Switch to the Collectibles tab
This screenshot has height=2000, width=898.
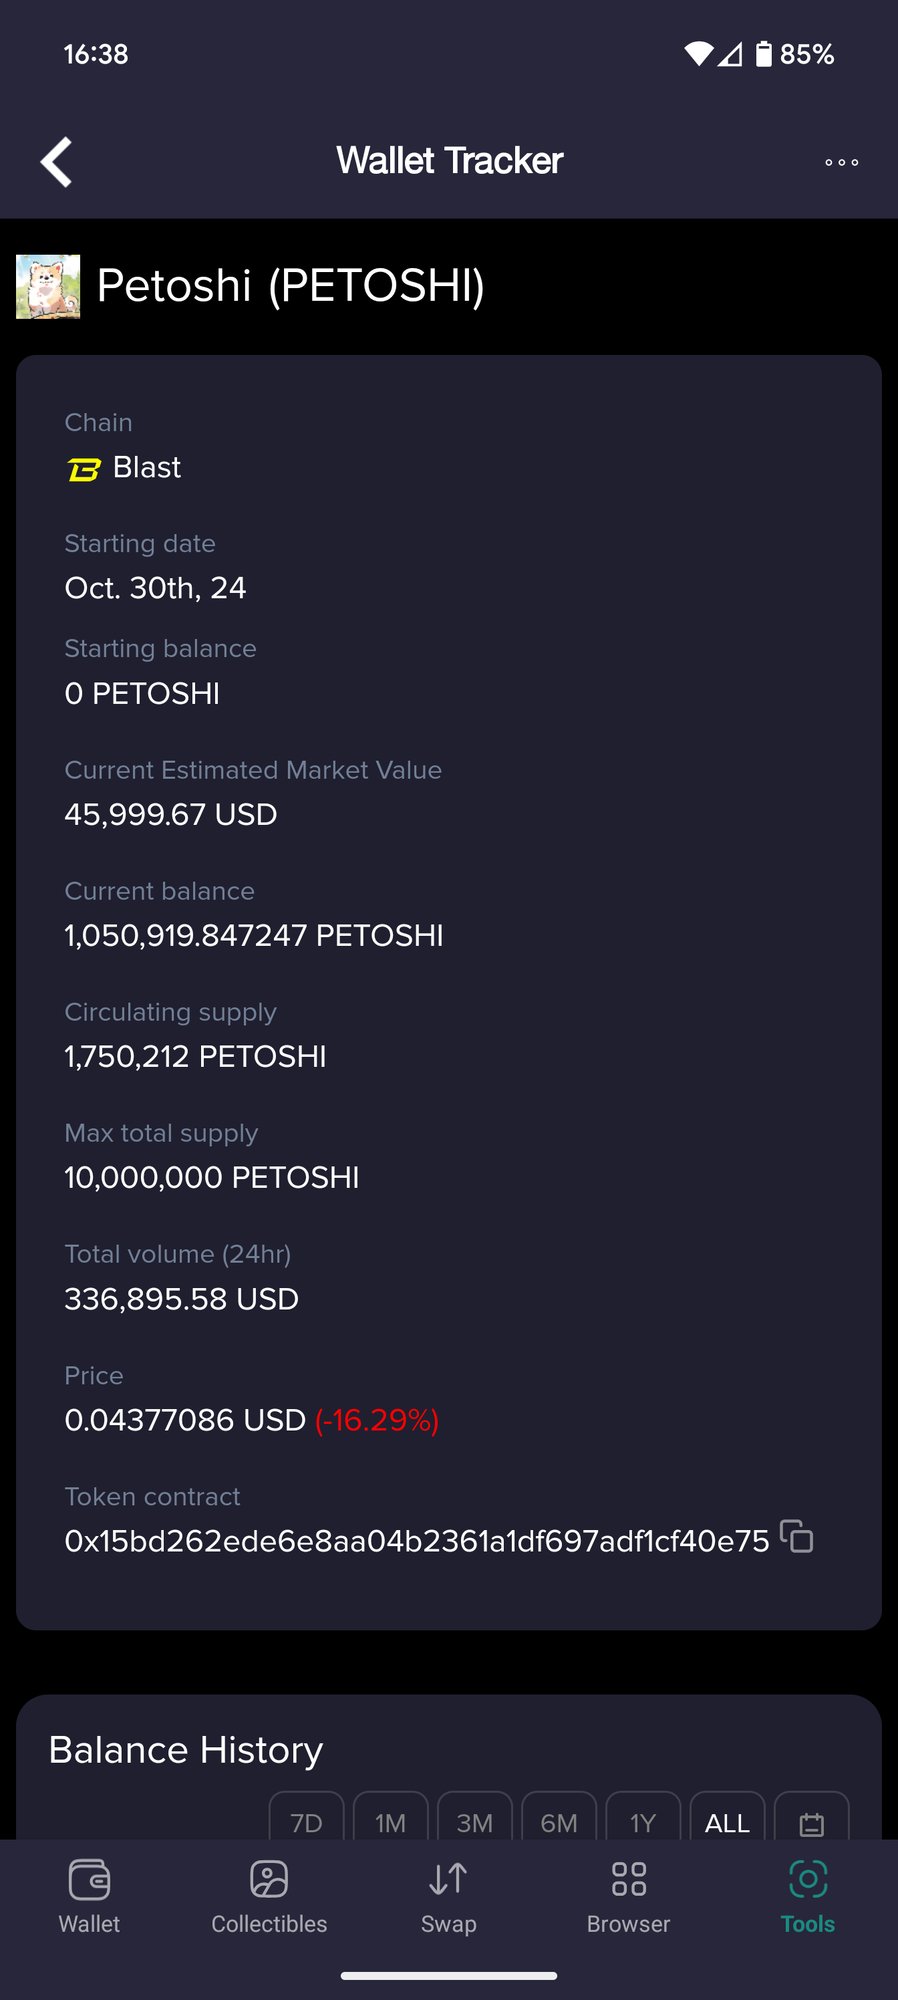coord(269,1897)
